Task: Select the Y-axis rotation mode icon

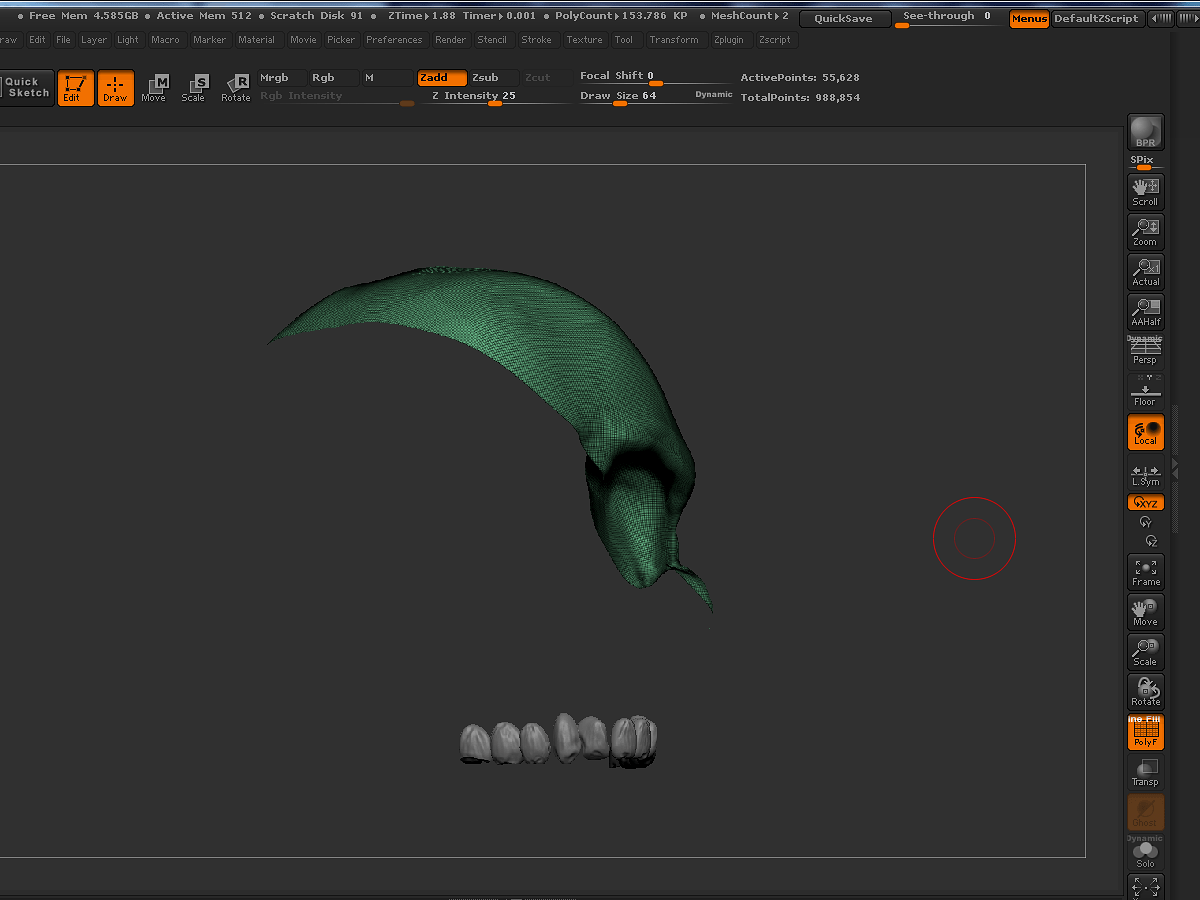Action: pos(1146,522)
